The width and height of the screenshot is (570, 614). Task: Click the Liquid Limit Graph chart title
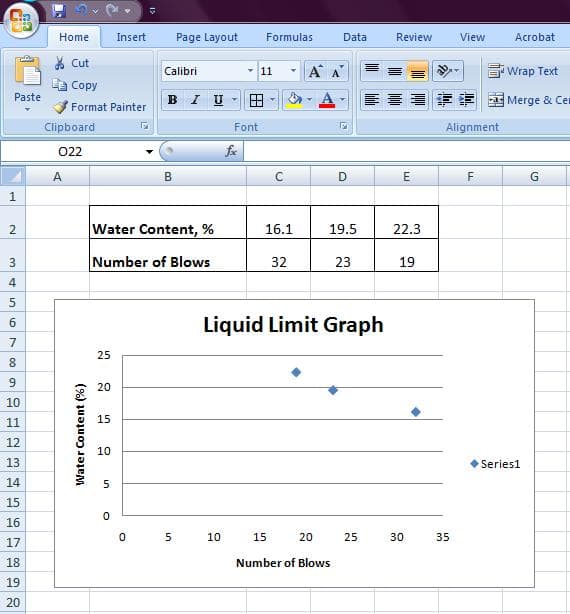pos(293,325)
